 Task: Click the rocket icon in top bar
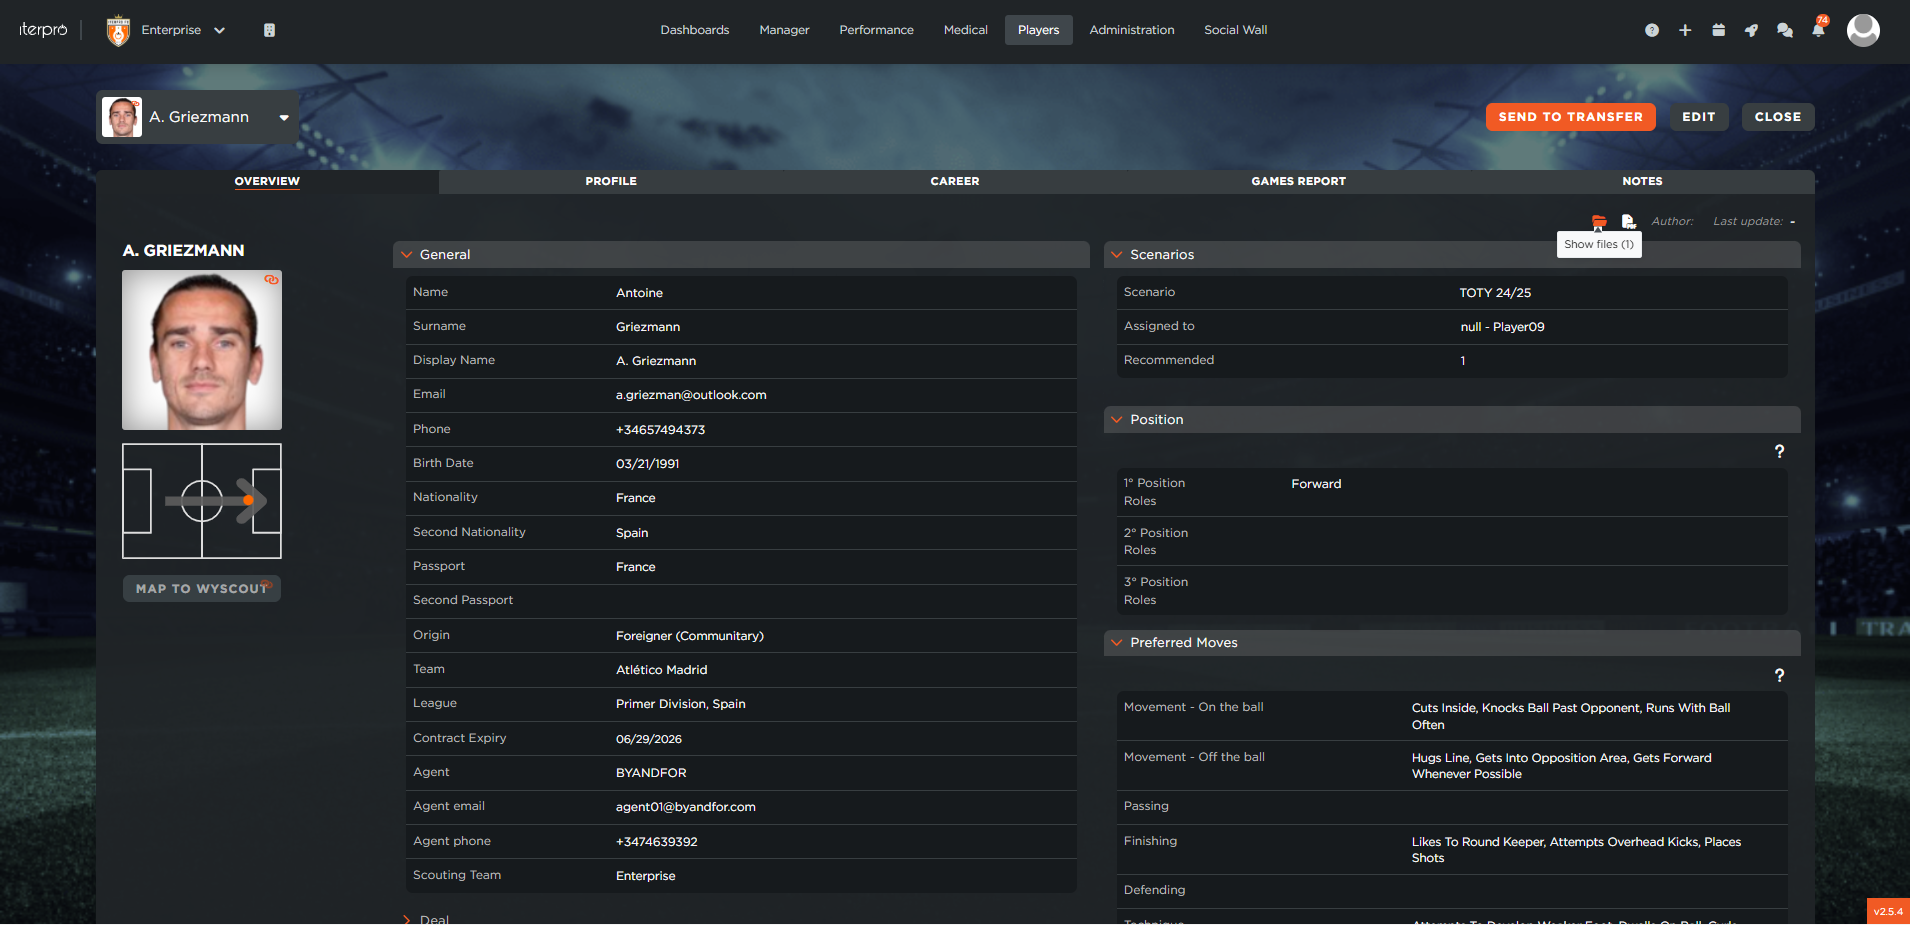tap(1751, 30)
